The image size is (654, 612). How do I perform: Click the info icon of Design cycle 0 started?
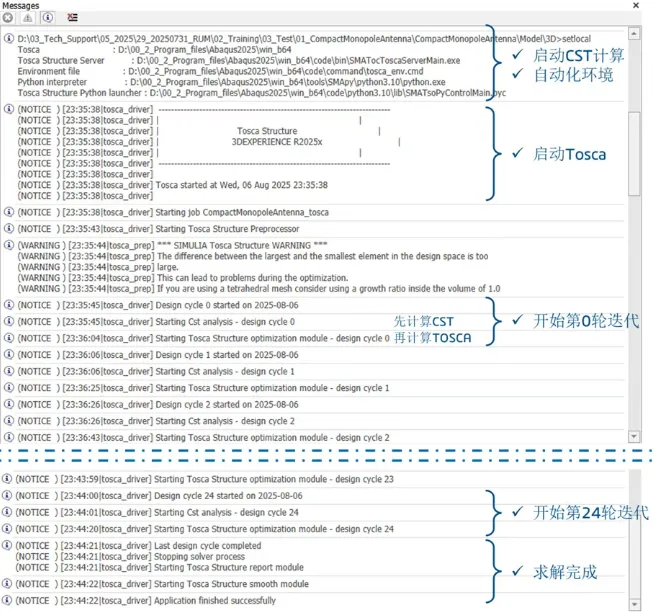pos(9,305)
